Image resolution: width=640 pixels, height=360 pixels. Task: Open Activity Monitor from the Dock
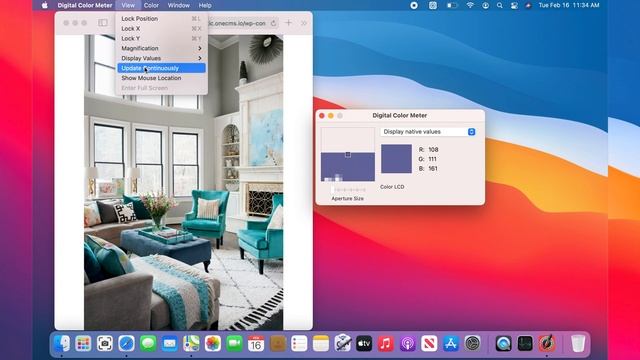point(525,343)
